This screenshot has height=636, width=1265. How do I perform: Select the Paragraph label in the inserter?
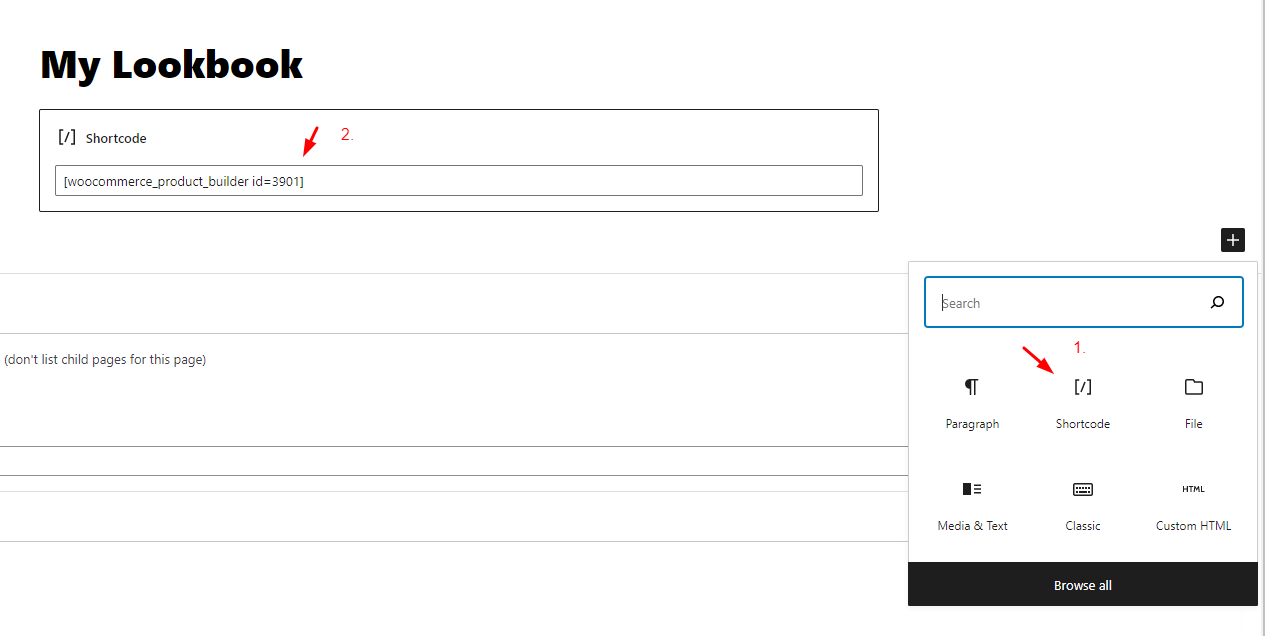coord(972,424)
